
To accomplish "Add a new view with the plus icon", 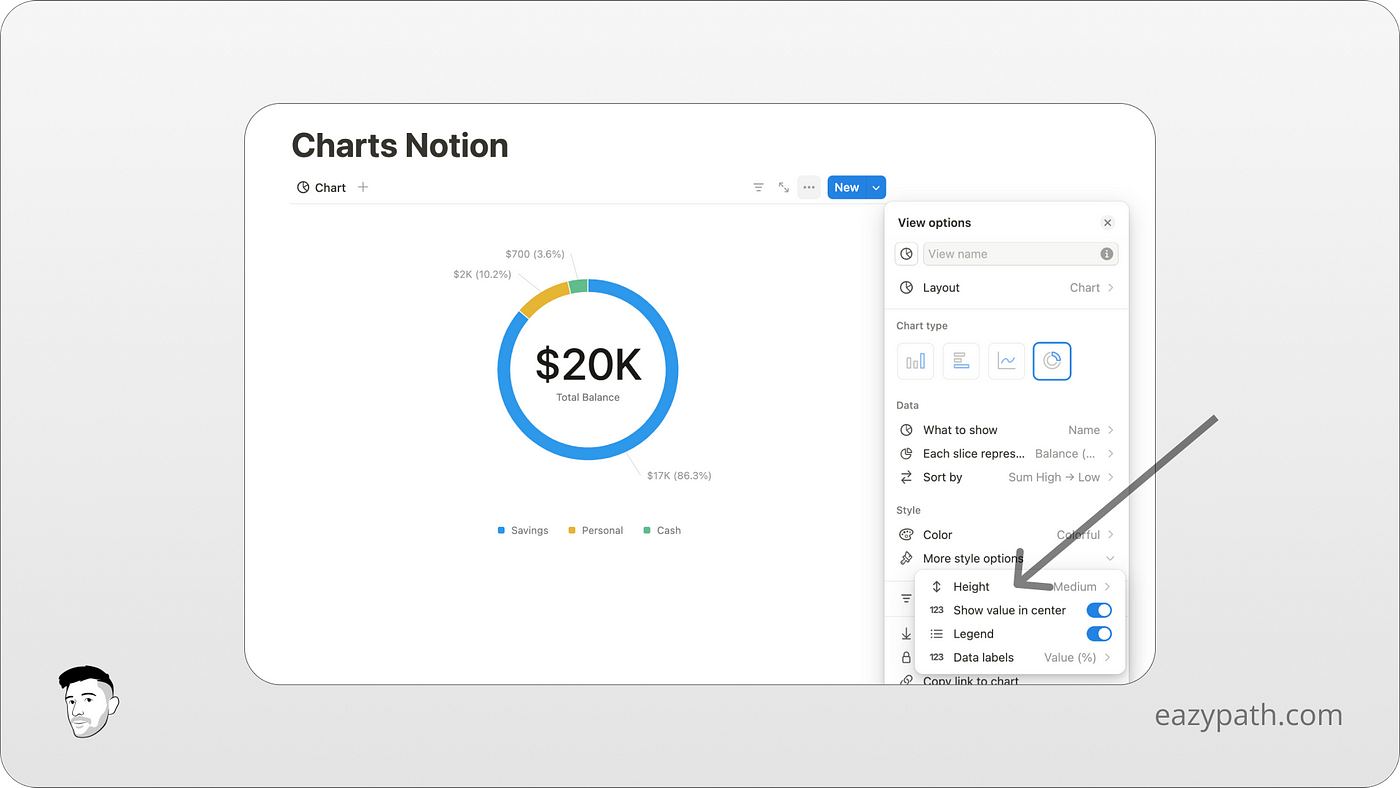I will point(362,187).
